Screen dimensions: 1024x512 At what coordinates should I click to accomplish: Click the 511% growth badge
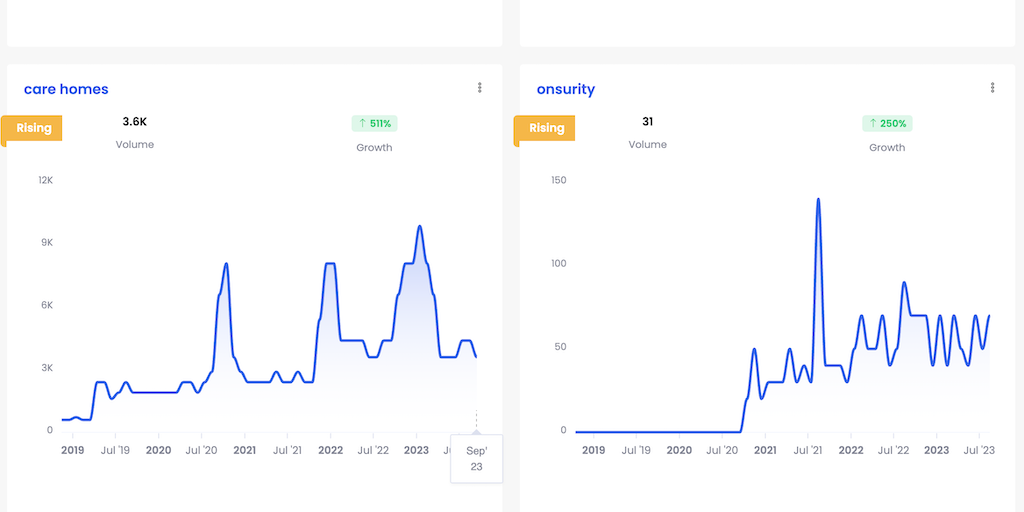pos(375,123)
